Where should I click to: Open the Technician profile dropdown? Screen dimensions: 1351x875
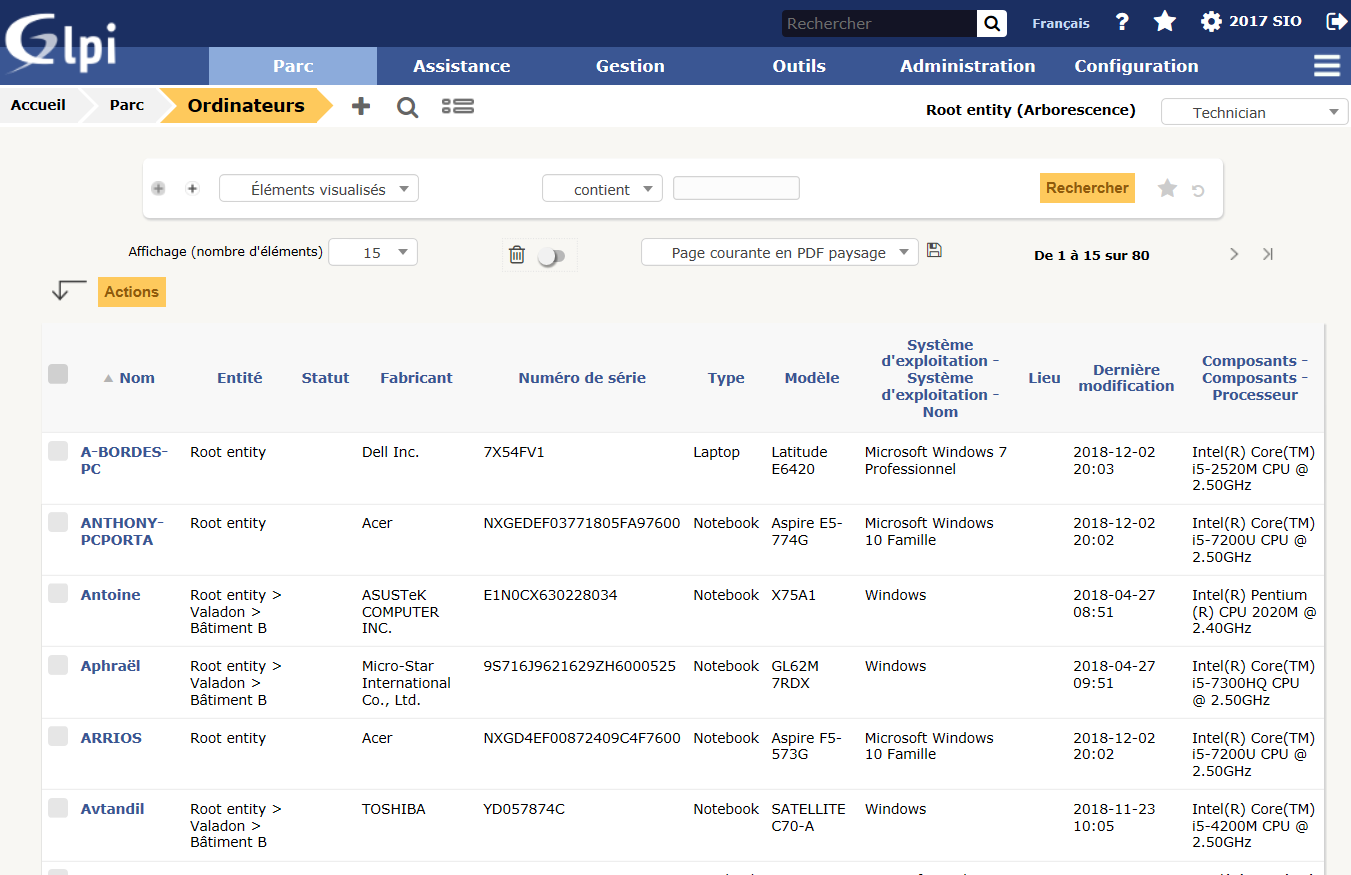point(1254,112)
